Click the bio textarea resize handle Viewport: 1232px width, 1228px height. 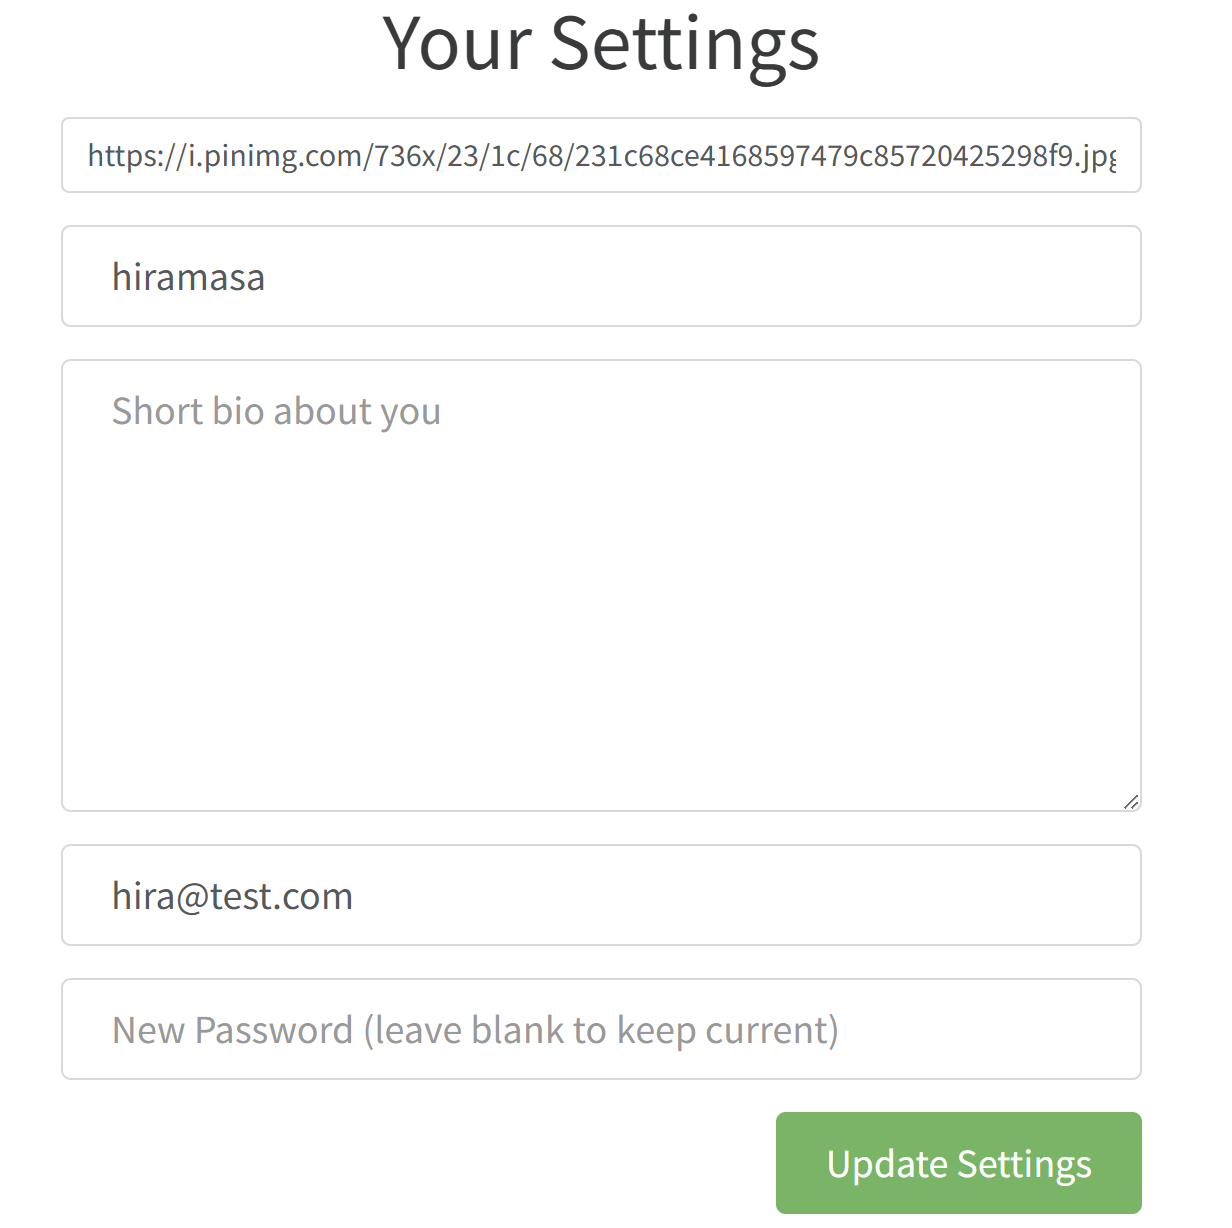(1131, 801)
